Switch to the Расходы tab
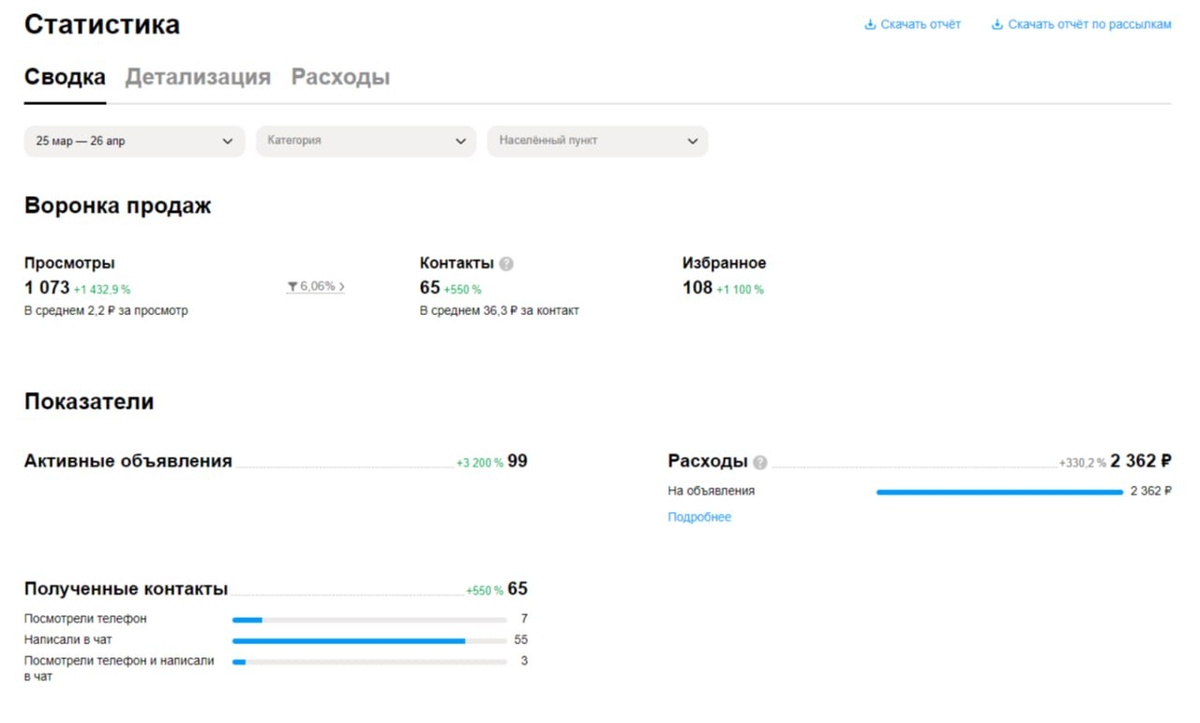 [340, 77]
